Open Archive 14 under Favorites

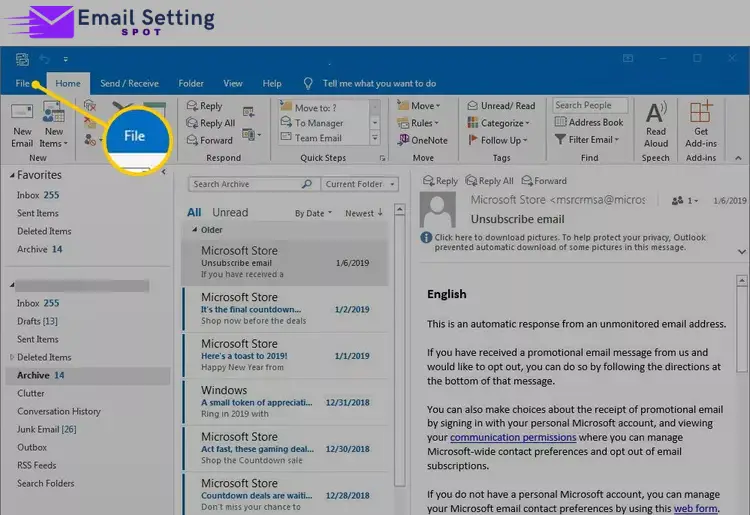coord(40,249)
